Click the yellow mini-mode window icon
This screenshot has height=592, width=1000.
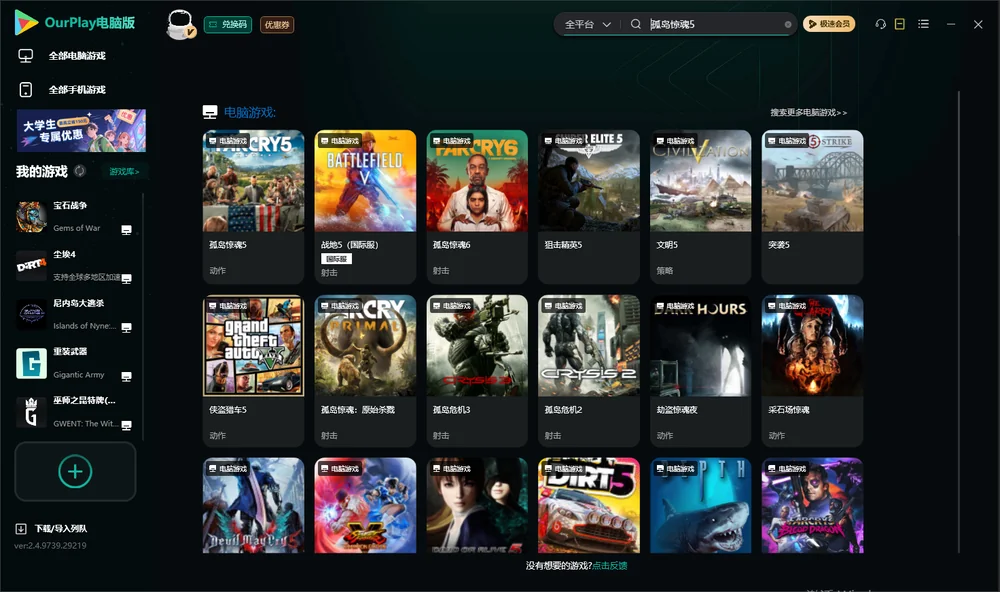pos(900,24)
